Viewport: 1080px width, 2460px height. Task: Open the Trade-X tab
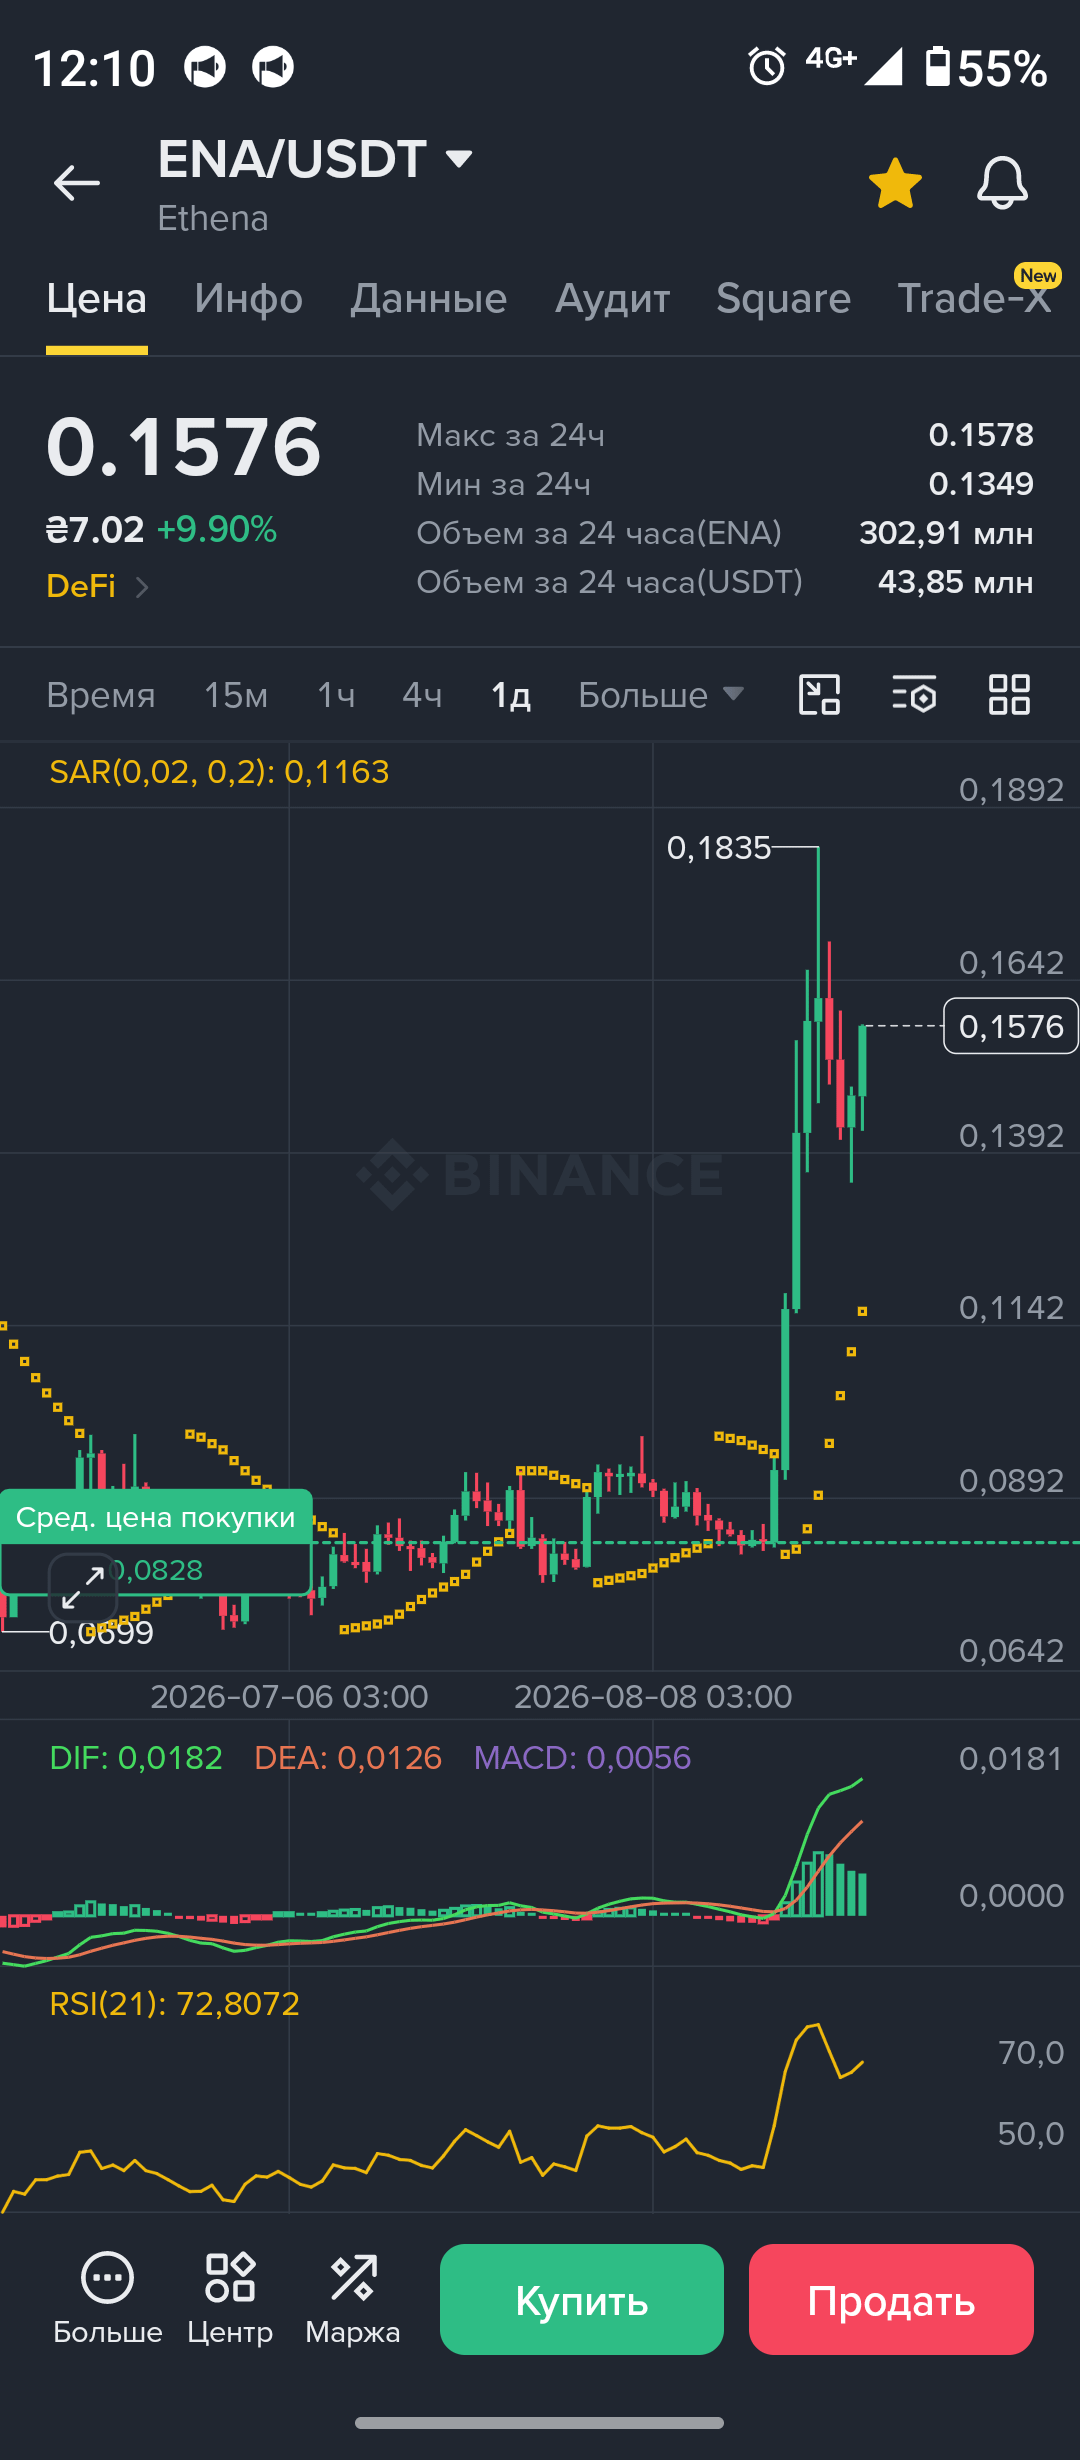(x=974, y=298)
